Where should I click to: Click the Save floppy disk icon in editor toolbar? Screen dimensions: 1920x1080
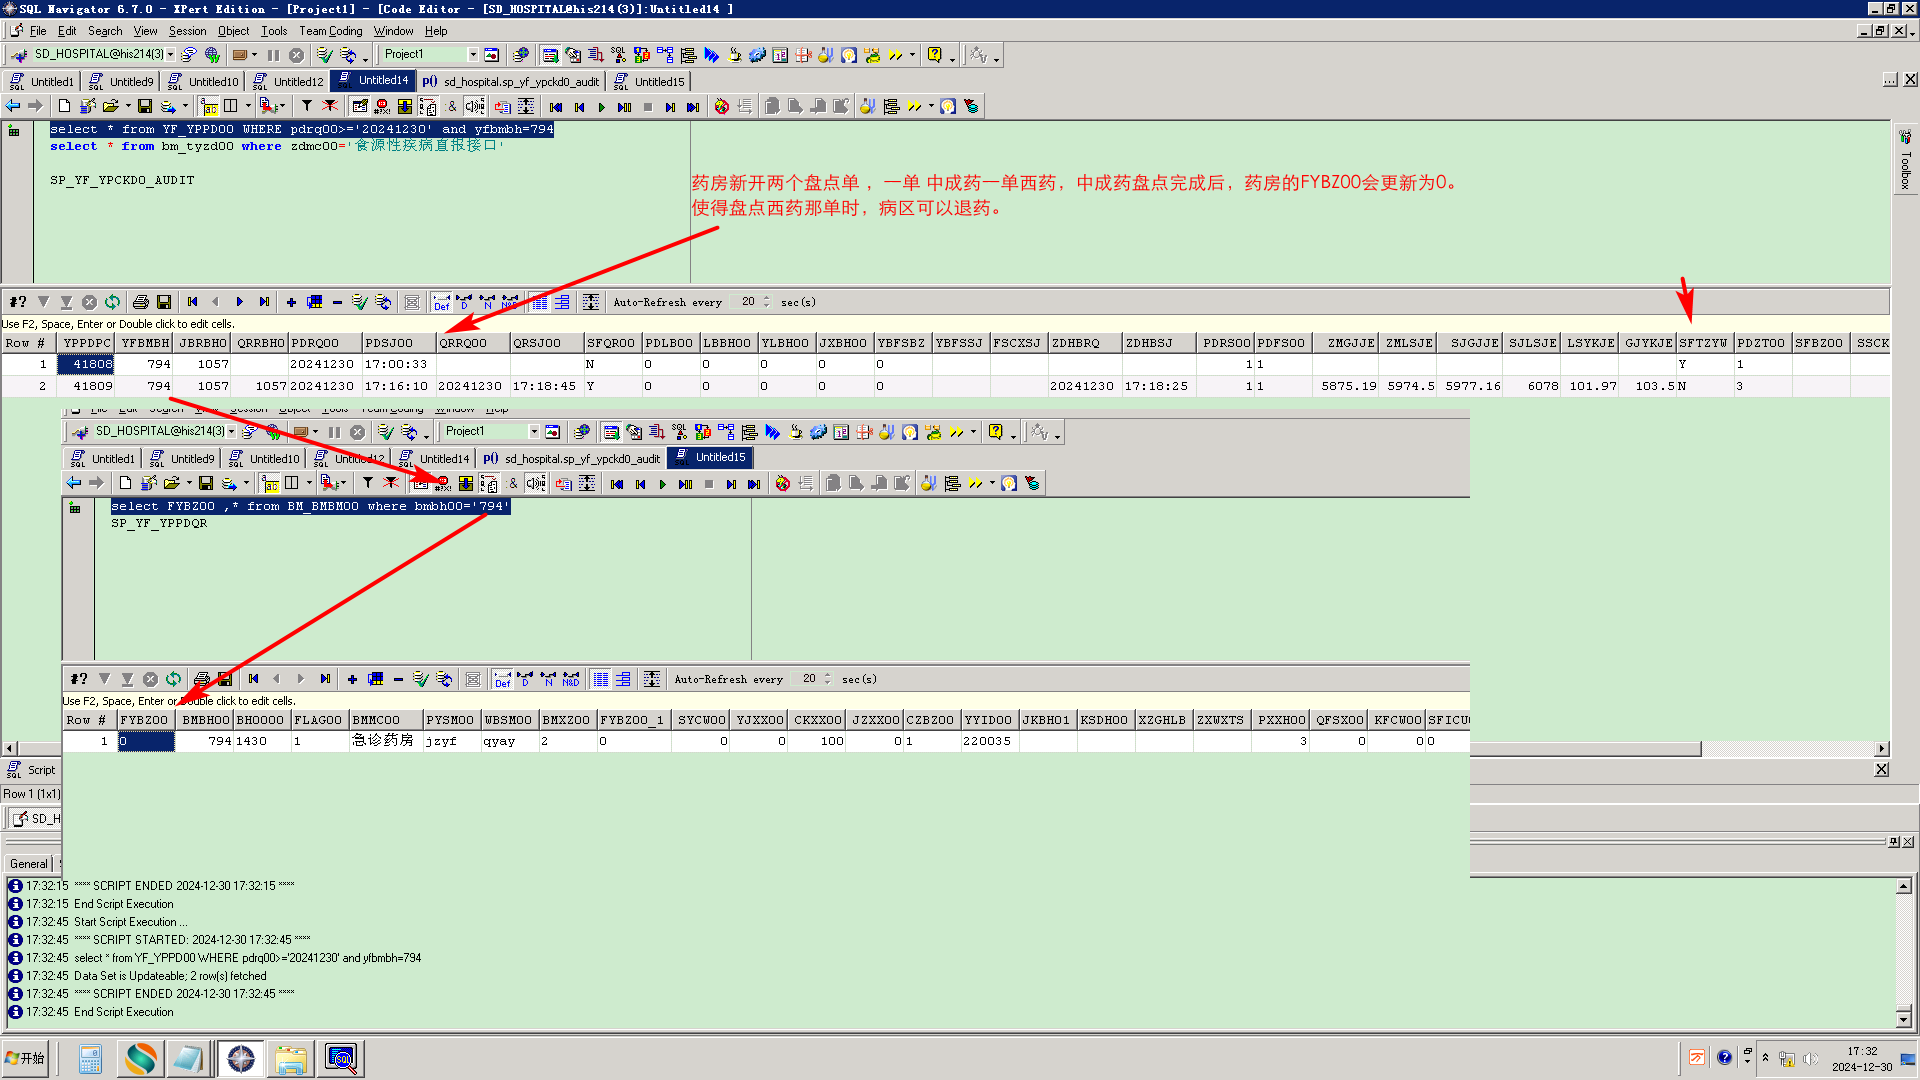tap(145, 107)
